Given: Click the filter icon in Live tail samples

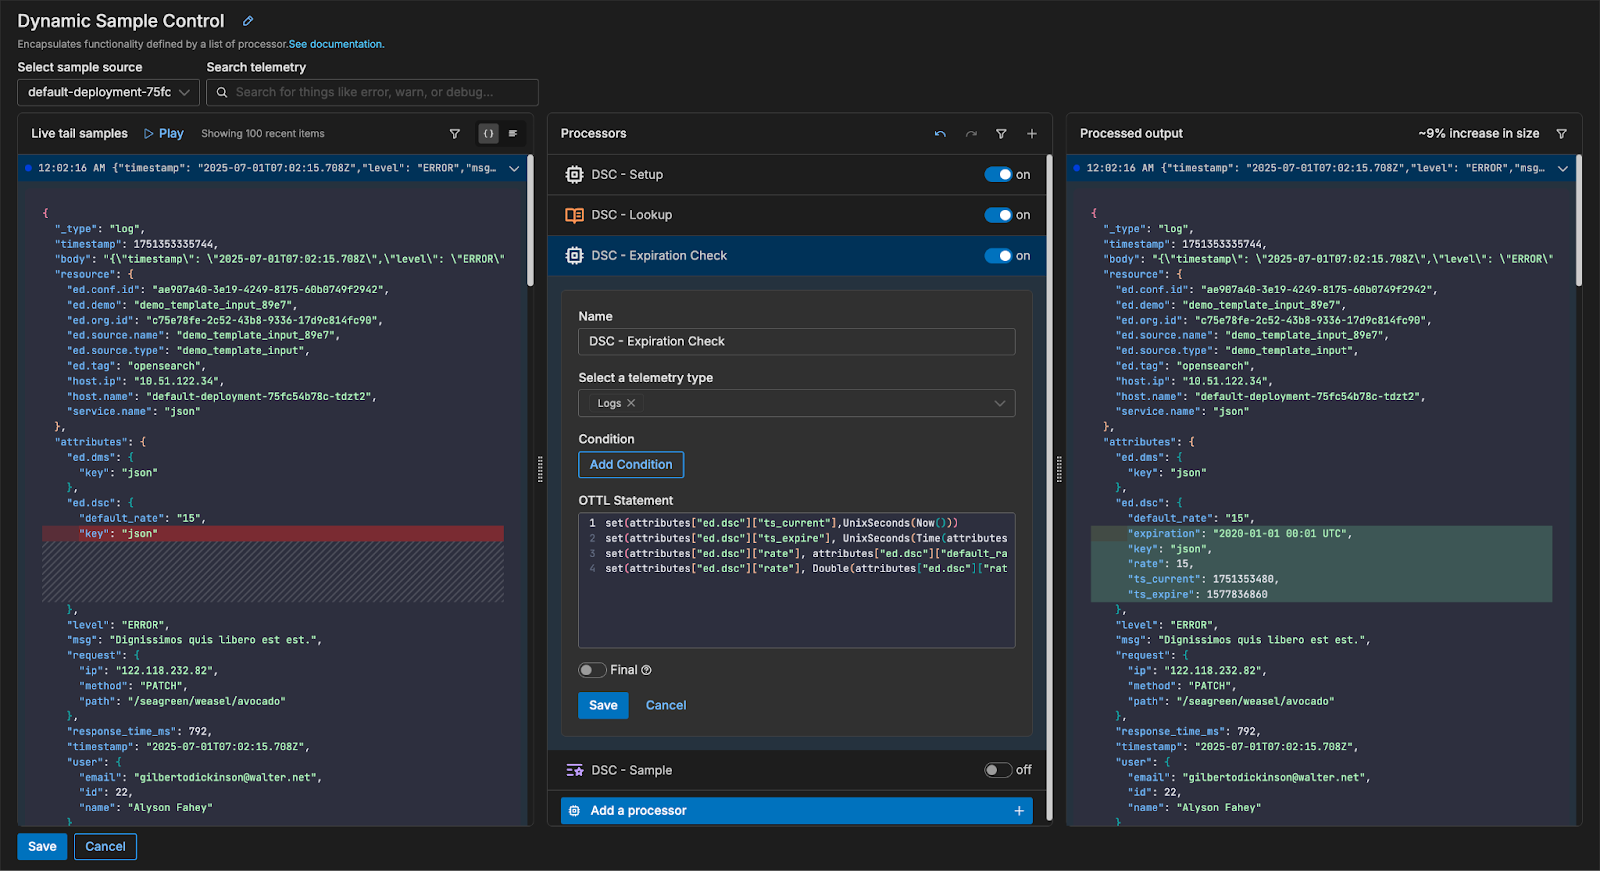Looking at the screenshot, I should [455, 134].
